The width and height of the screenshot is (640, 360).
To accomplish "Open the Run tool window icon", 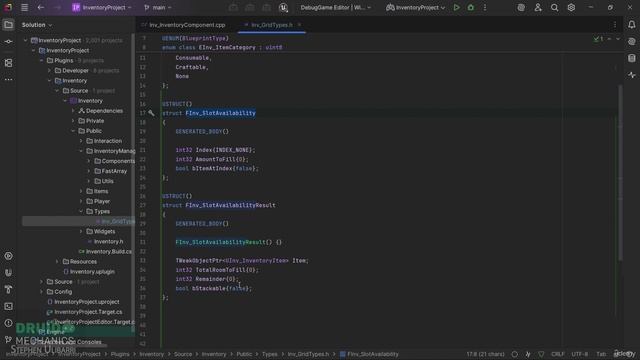I will (x=8, y=256).
